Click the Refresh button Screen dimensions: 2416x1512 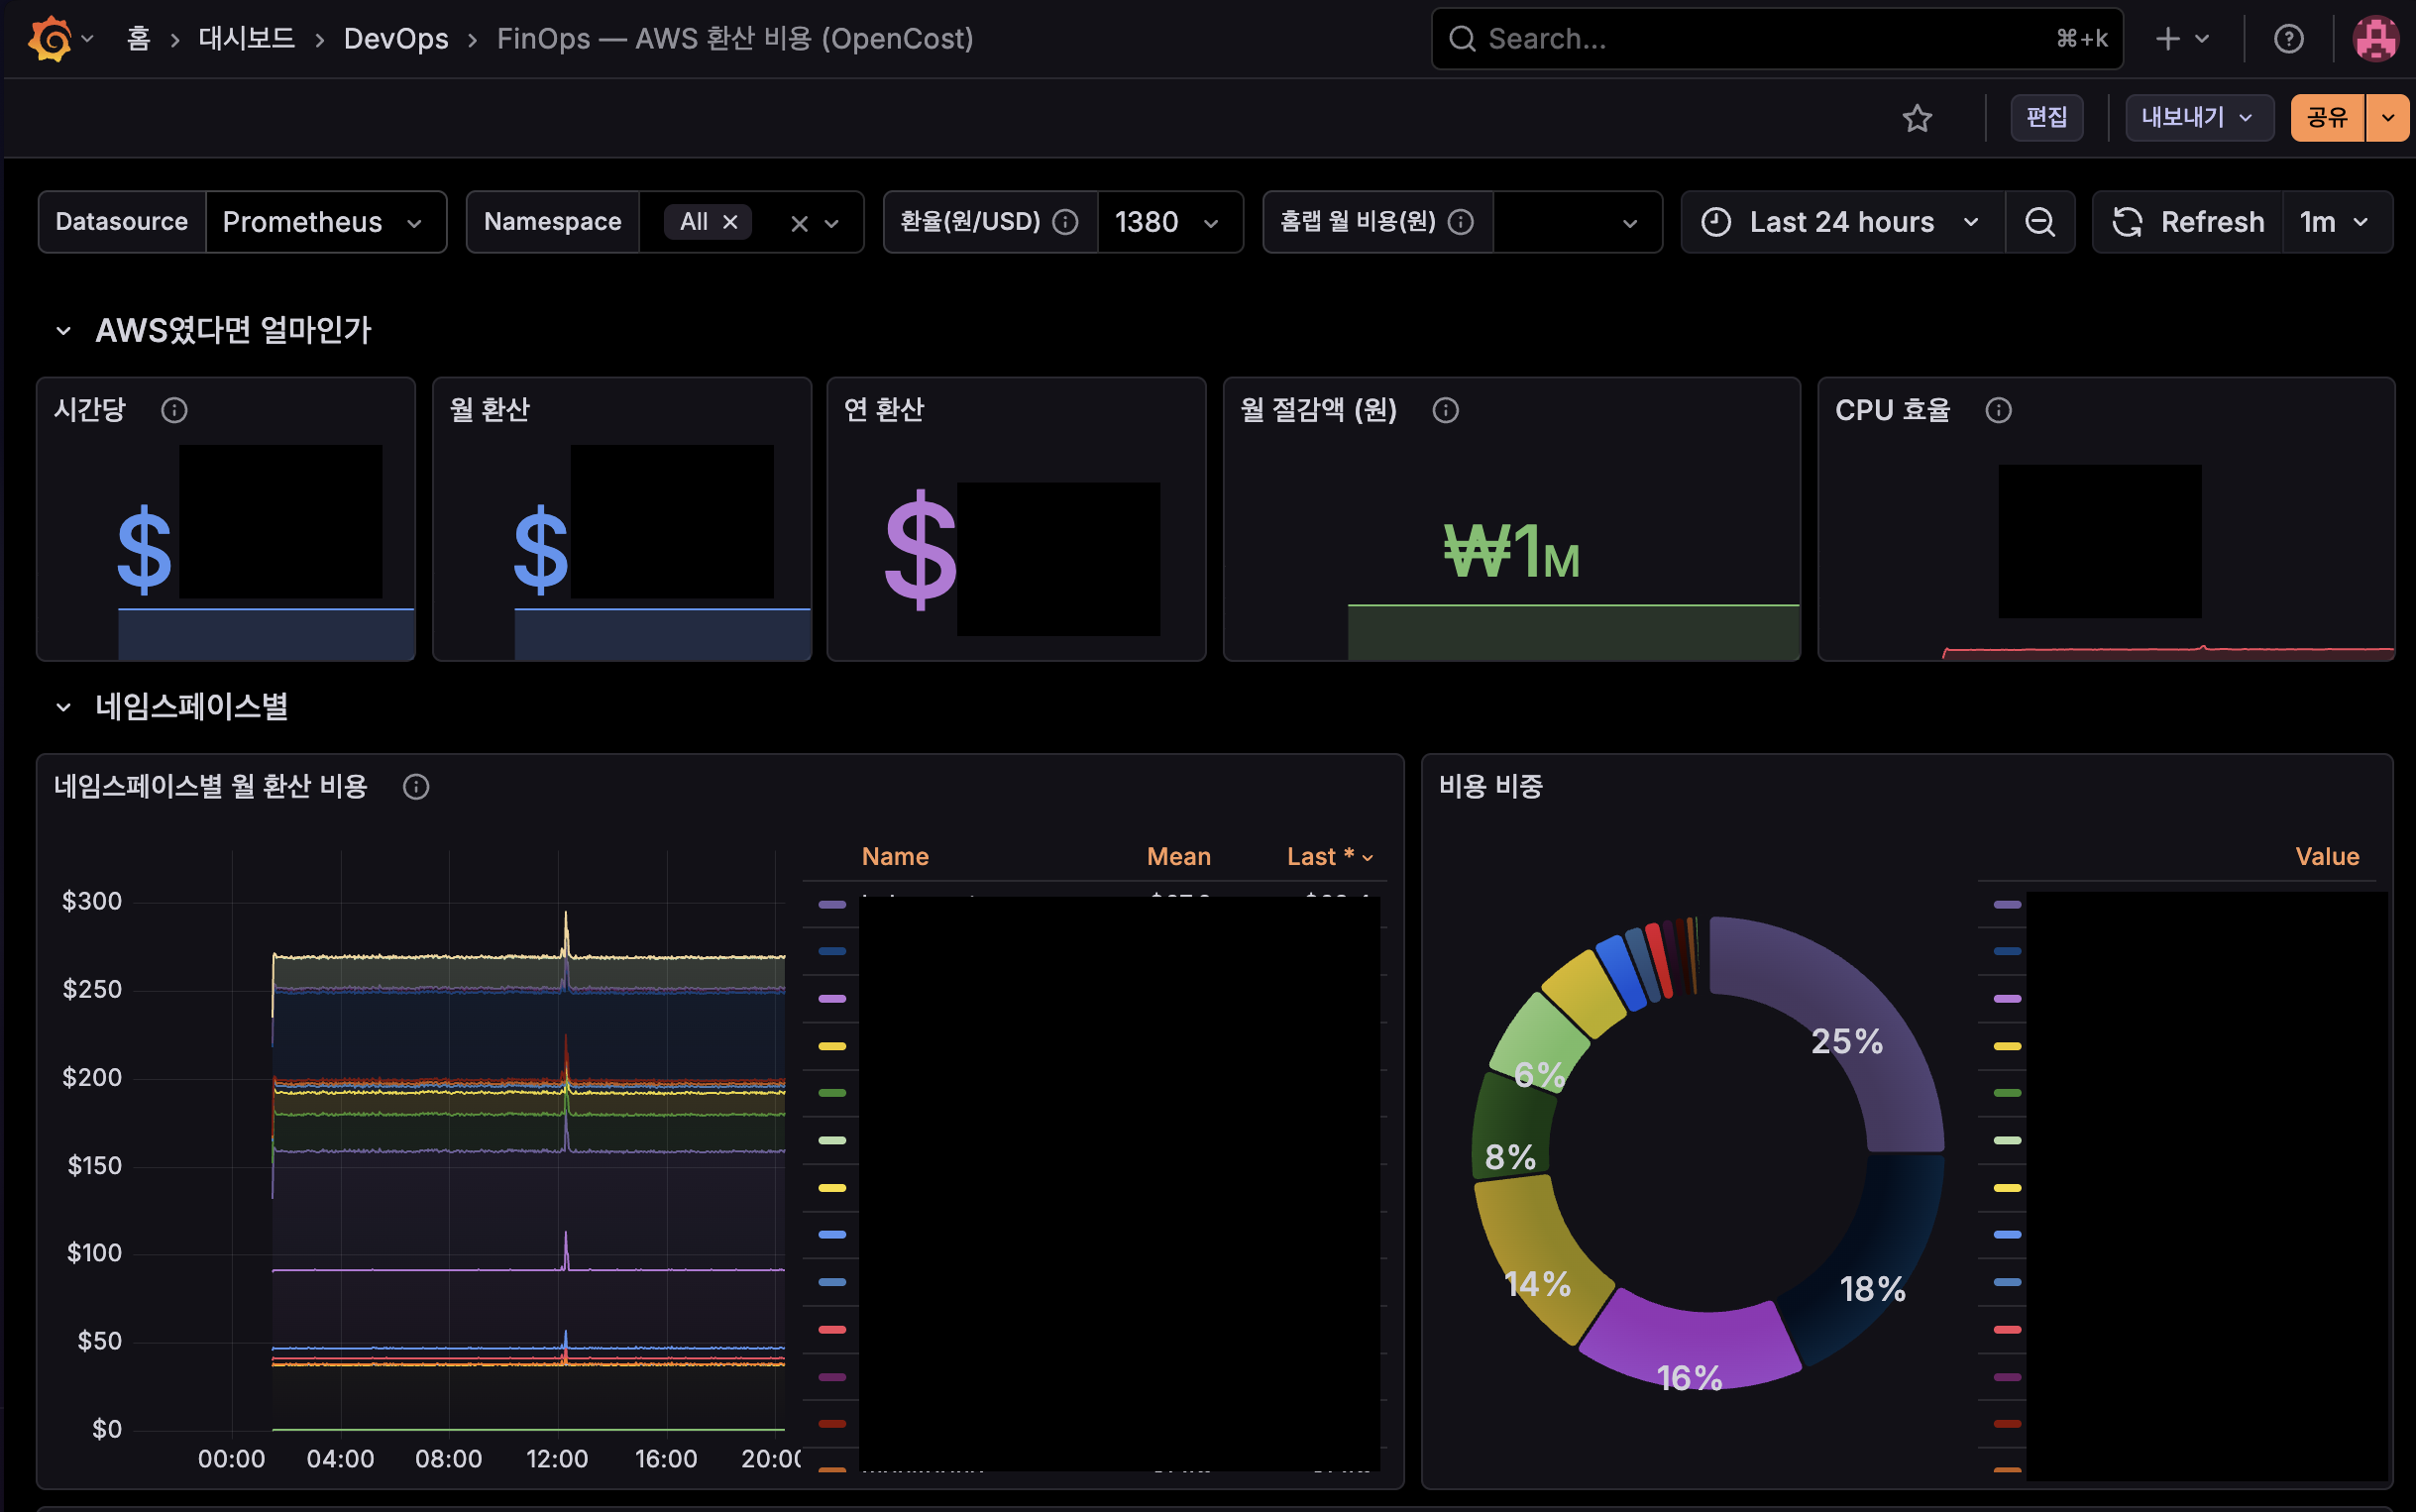pos(2189,222)
